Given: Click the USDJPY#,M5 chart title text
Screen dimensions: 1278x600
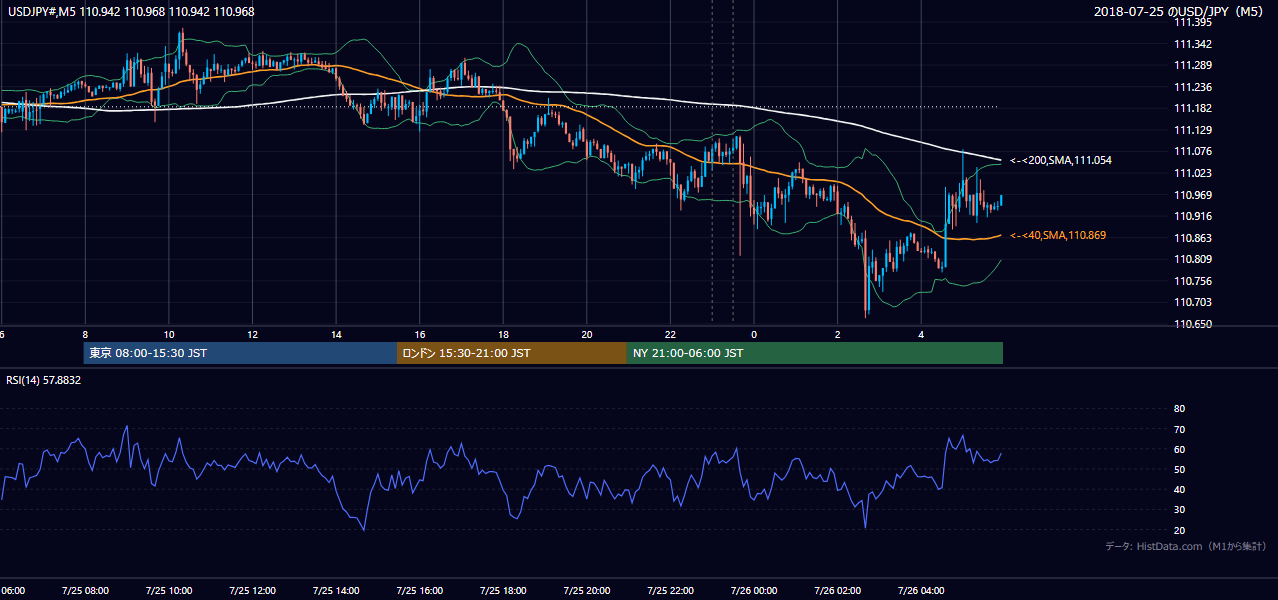Looking at the screenshot, I should (130, 12).
